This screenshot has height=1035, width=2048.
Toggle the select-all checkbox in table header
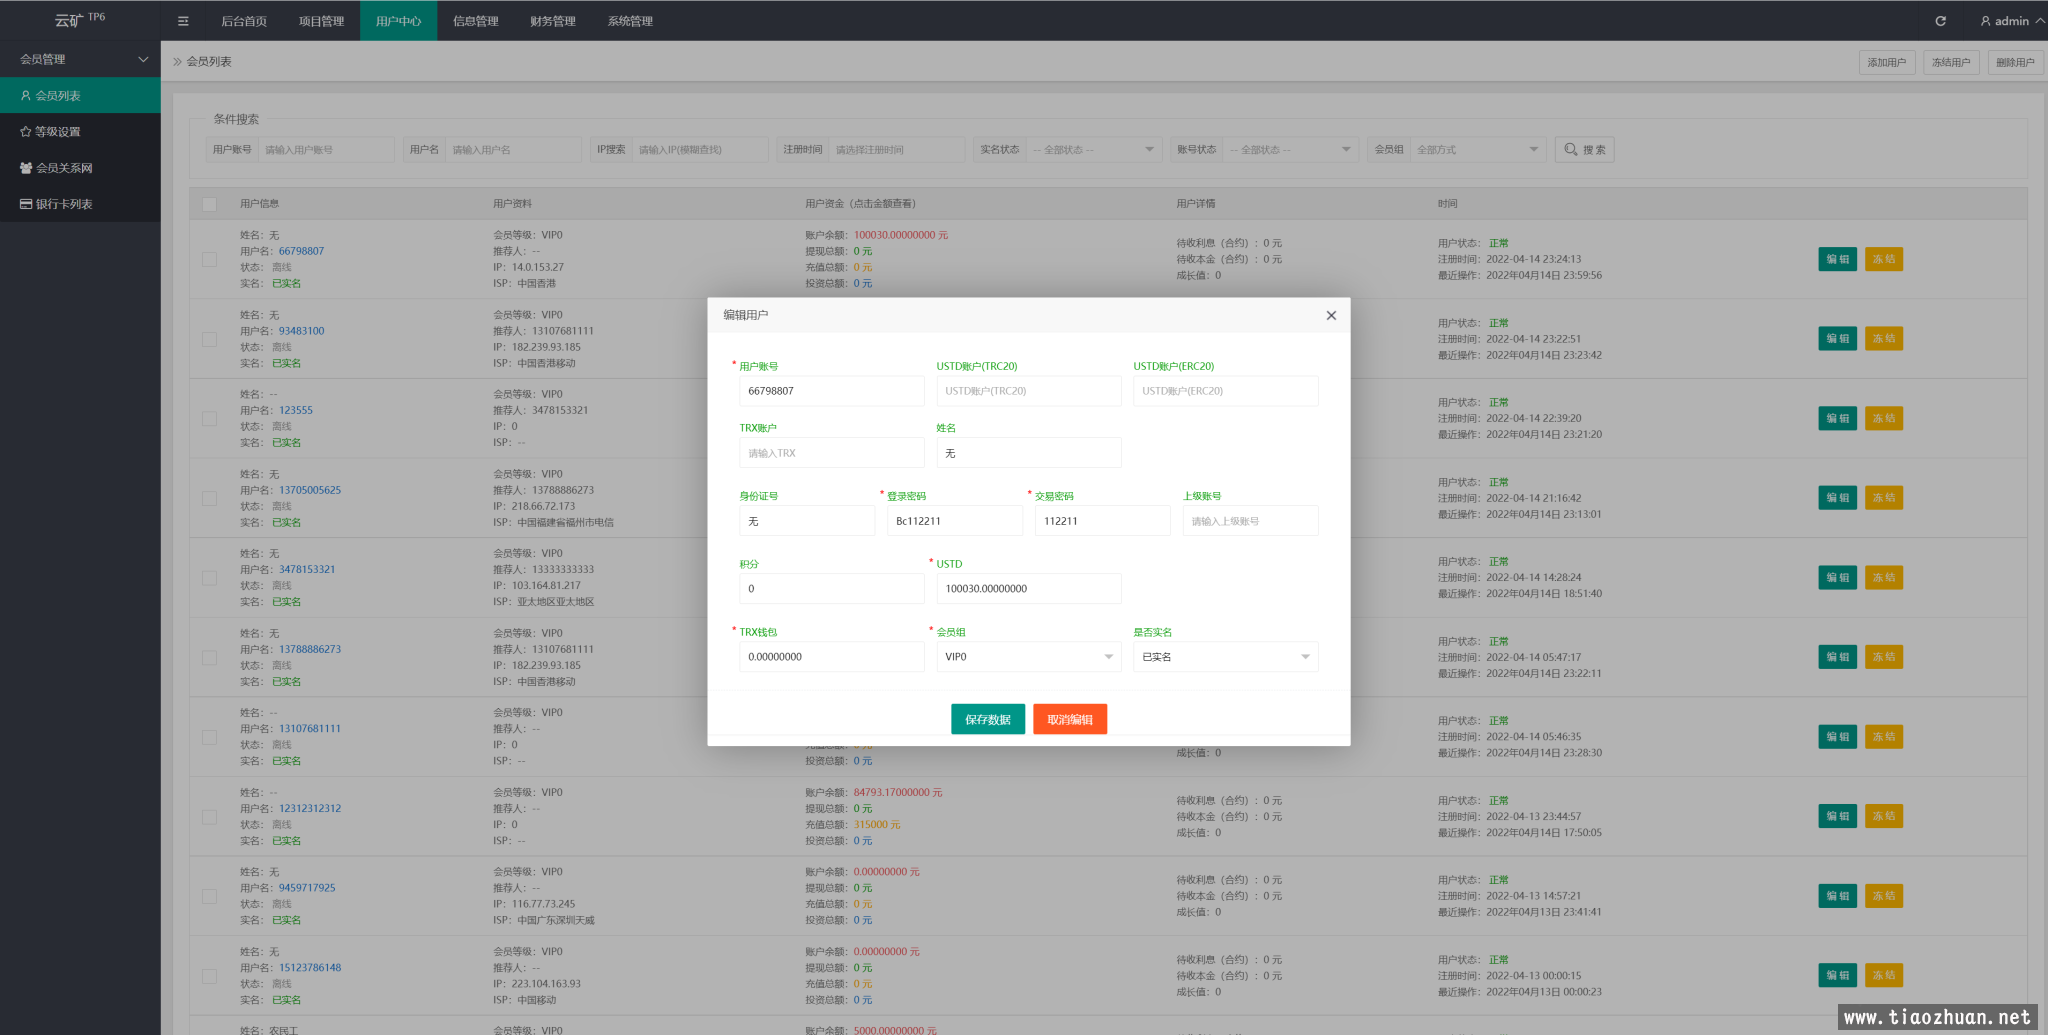[x=209, y=204]
